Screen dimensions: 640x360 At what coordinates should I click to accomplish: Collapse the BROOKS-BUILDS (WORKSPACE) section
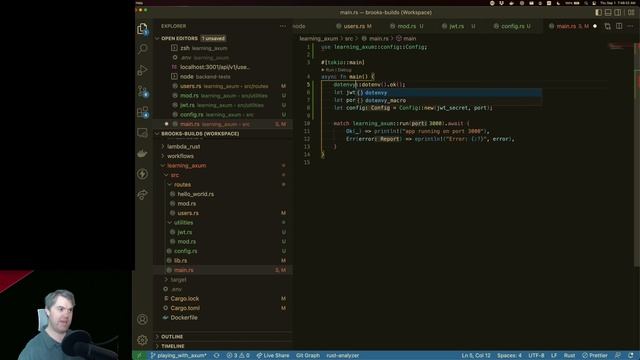(200, 134)
